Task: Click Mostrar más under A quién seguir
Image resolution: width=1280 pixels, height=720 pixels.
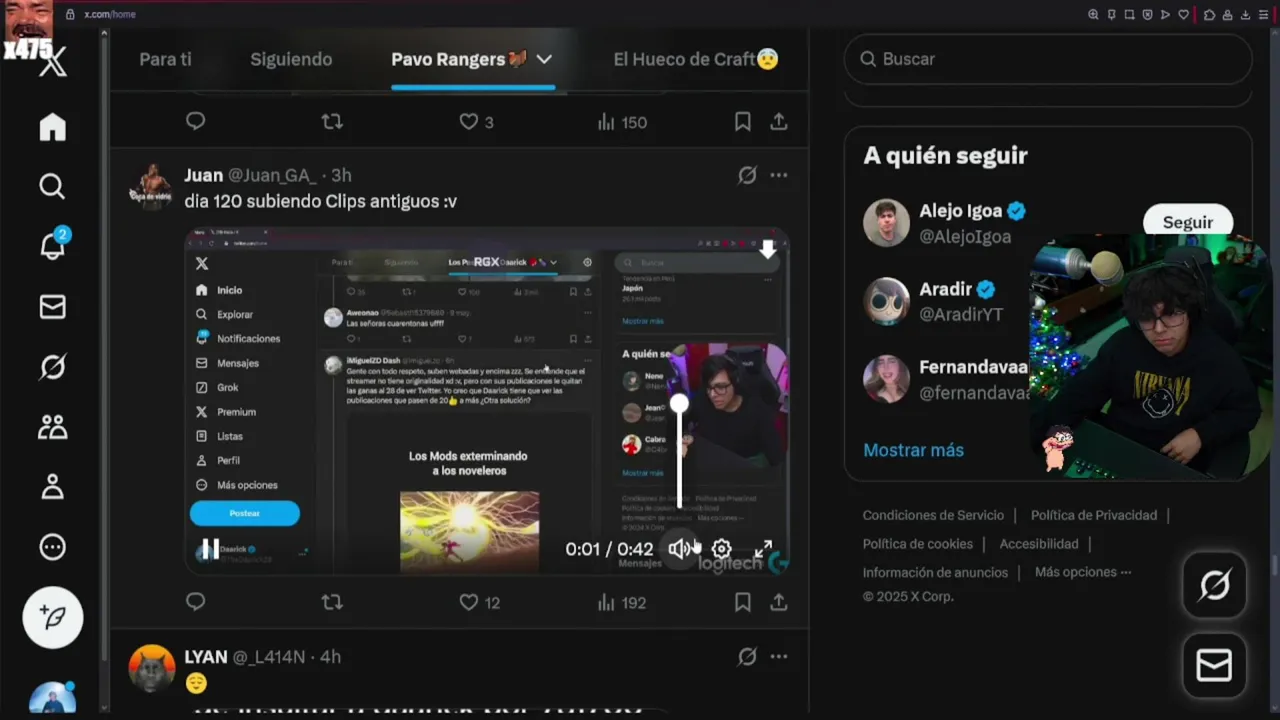Action: (x=913, y=450)
